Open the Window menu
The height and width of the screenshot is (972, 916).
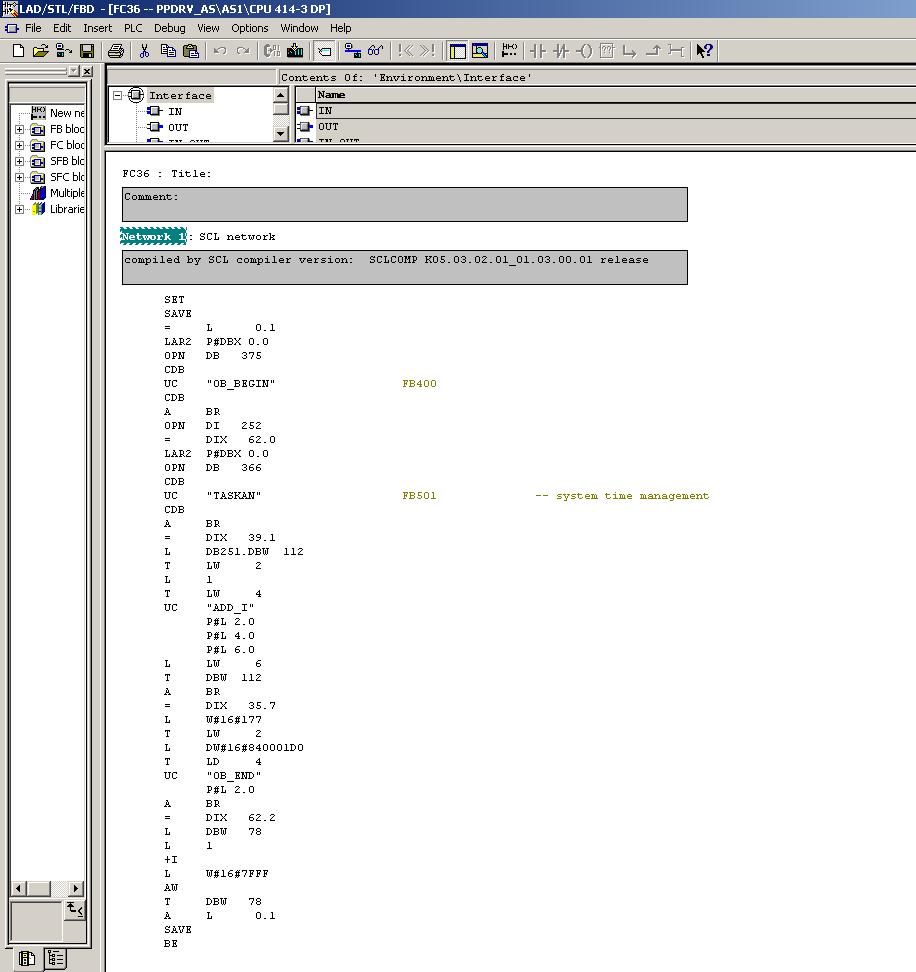coord(299,28)
